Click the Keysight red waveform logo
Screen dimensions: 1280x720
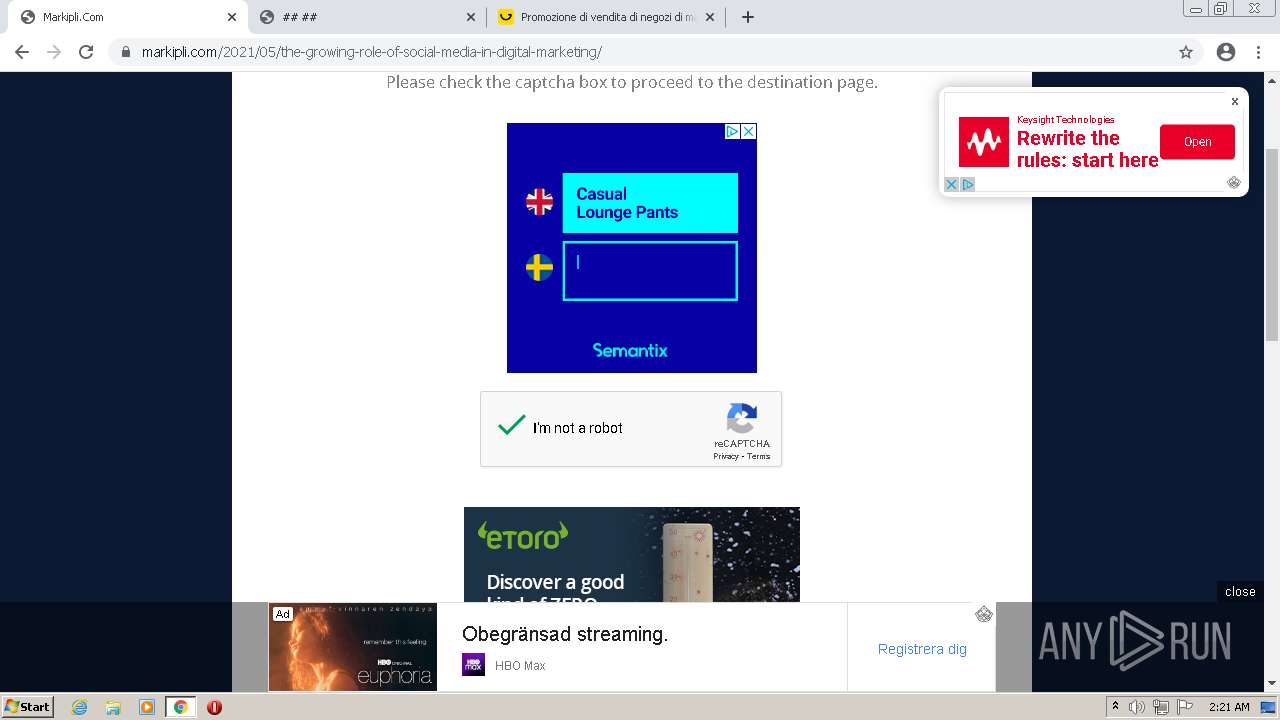pyautogui.click(x=984, y=142)
